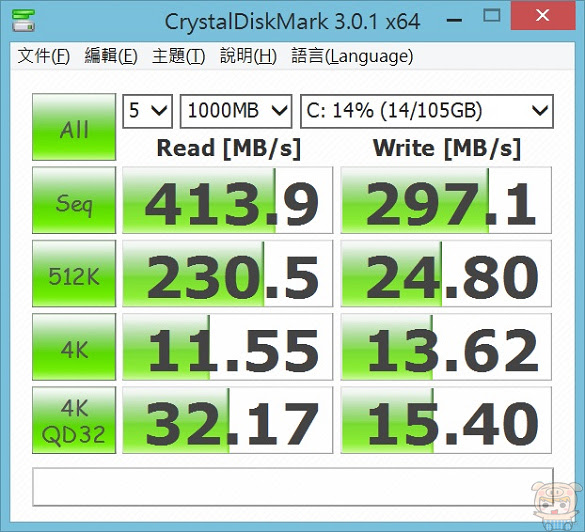
Task: Select the 512K read result 230.5
Action: tap(228, 273)
